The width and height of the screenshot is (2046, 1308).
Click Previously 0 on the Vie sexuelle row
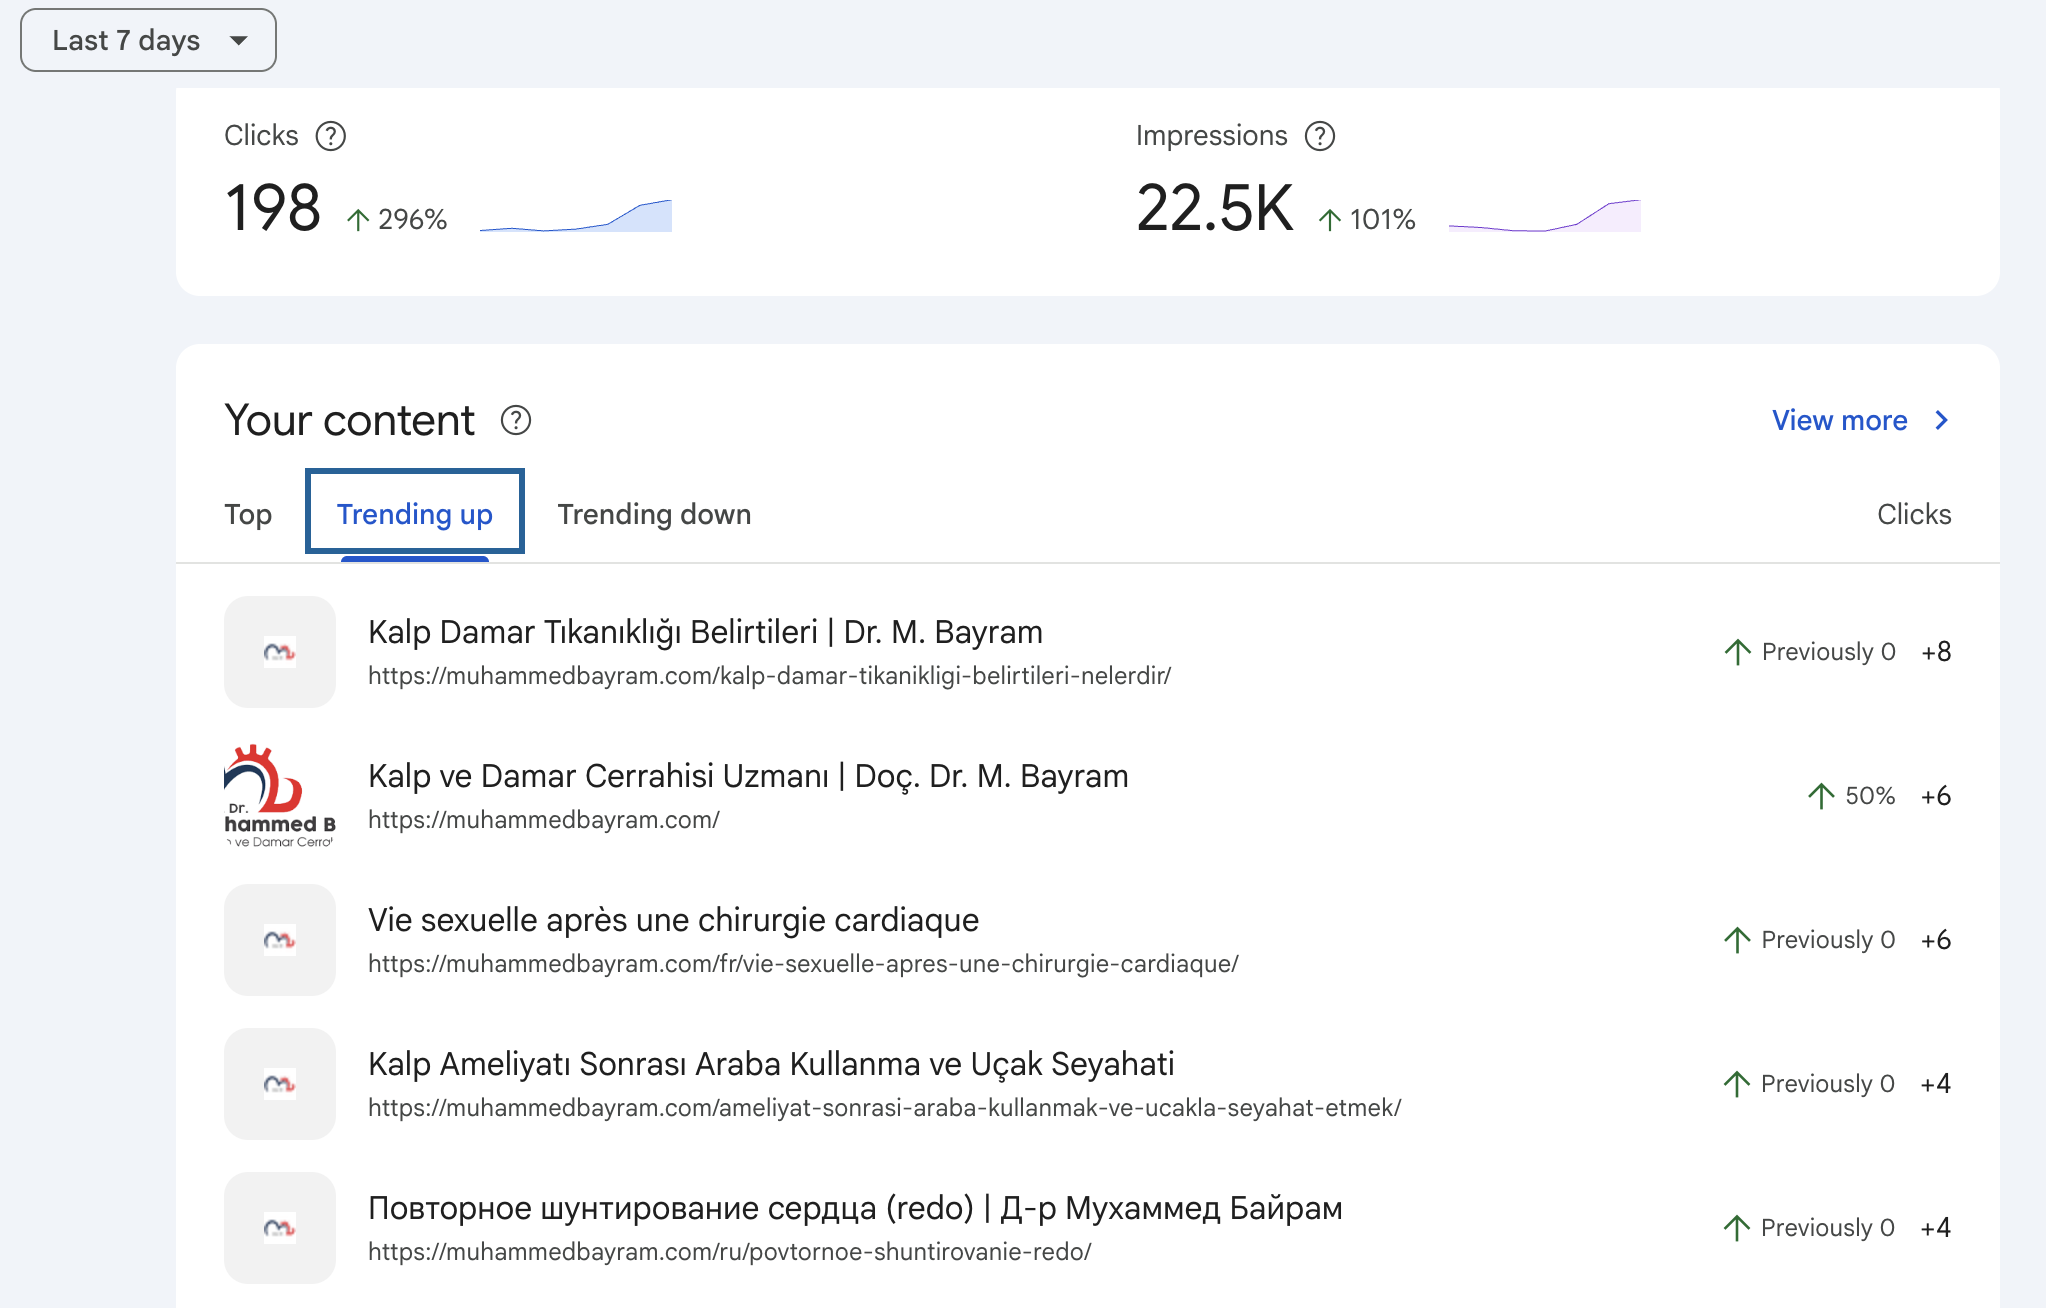click(1828, 940)
